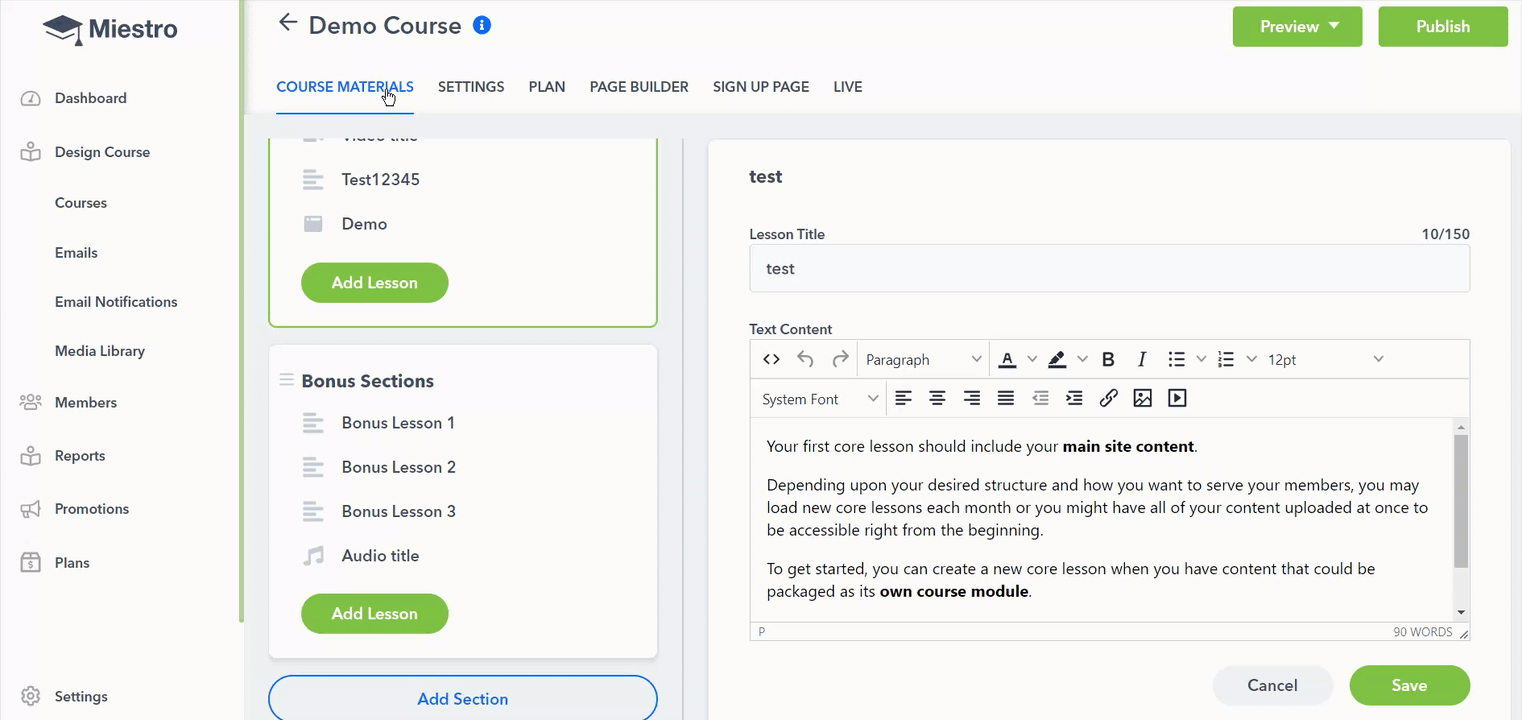1522x720 pixels.
Task: Open source code view in editor
Action: (x=771, y=359)
